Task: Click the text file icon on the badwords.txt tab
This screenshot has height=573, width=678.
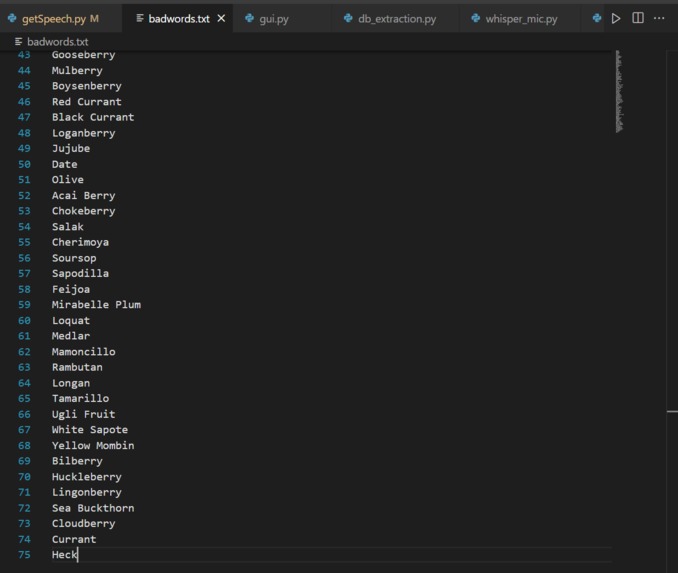Action: click(x=140, y=18)
